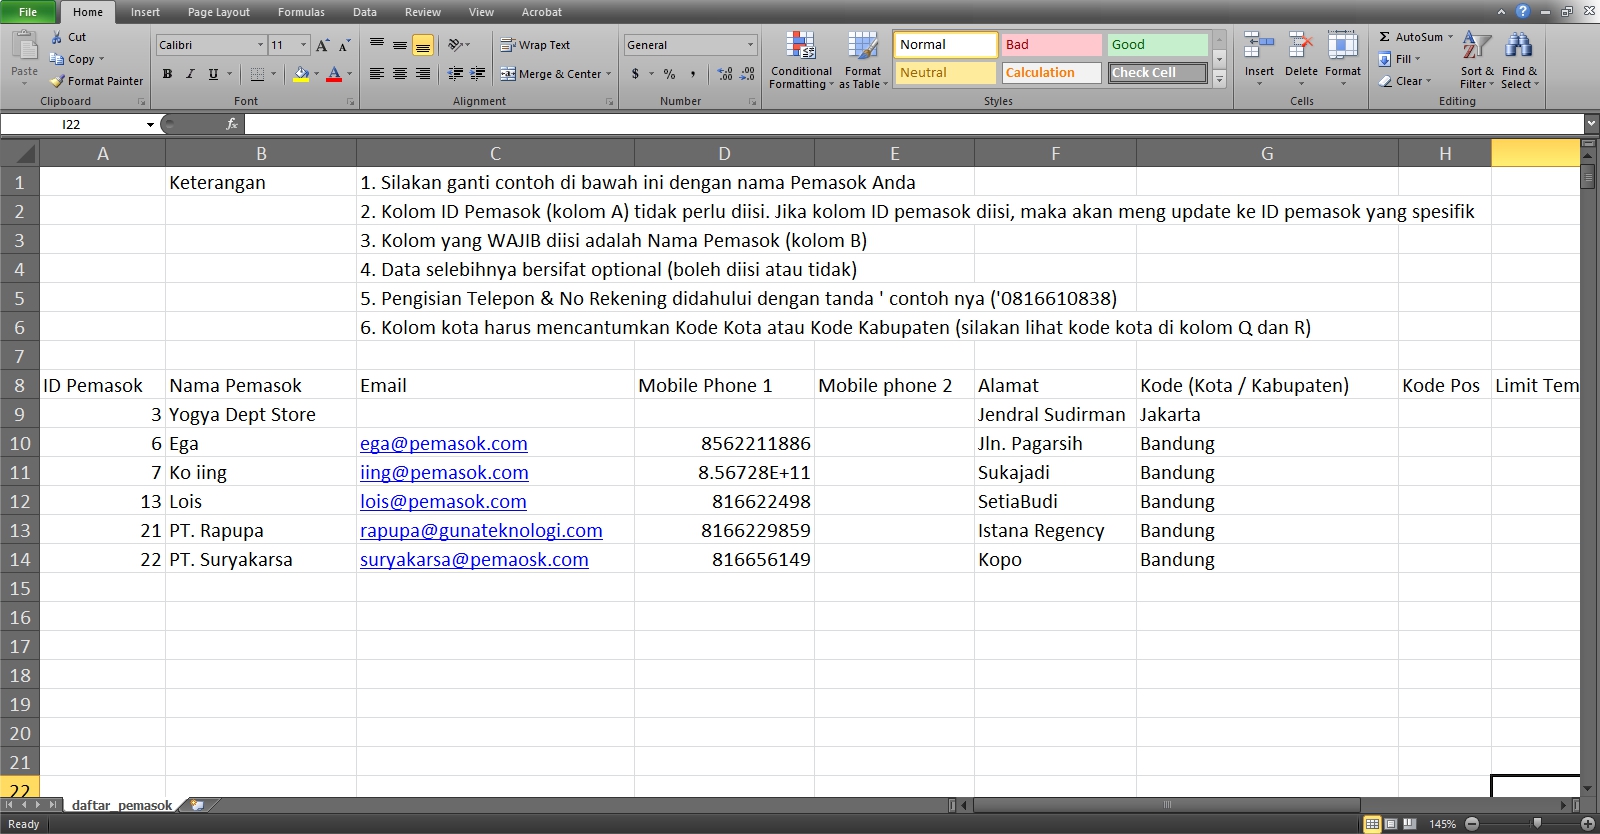Open the ega@pemasok.com email link
The image size is (1600, 834).
443,444
